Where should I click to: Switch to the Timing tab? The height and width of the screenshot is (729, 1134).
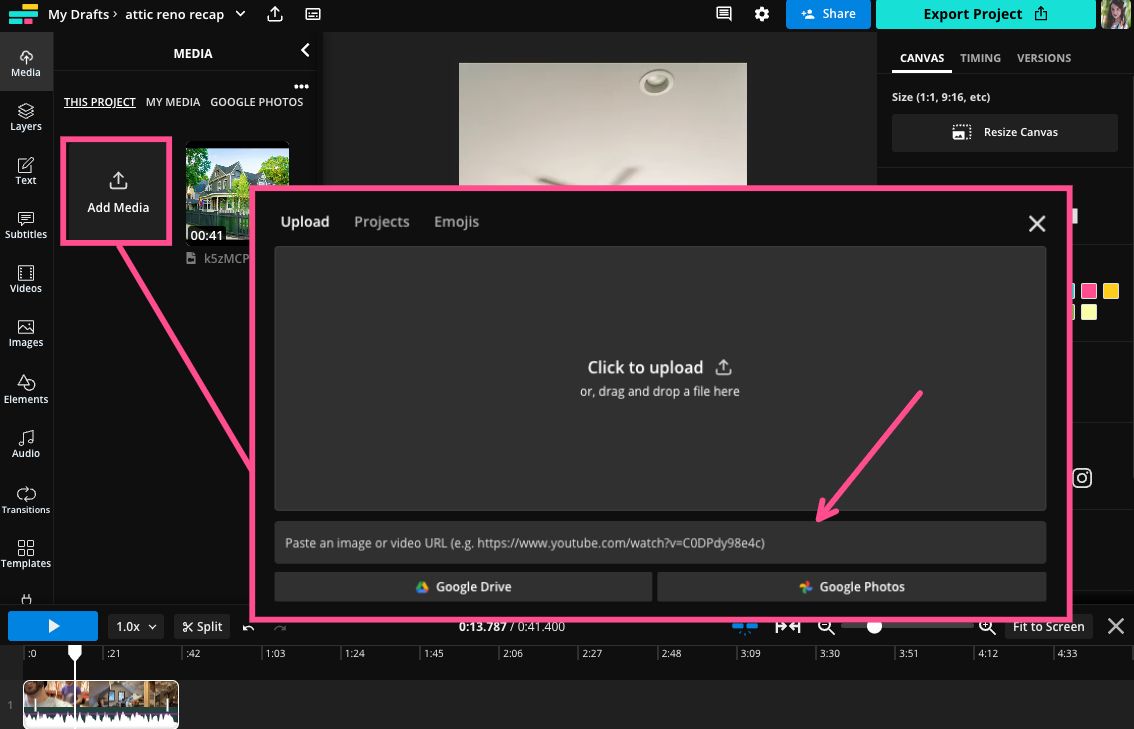click(x=980, y=58)
